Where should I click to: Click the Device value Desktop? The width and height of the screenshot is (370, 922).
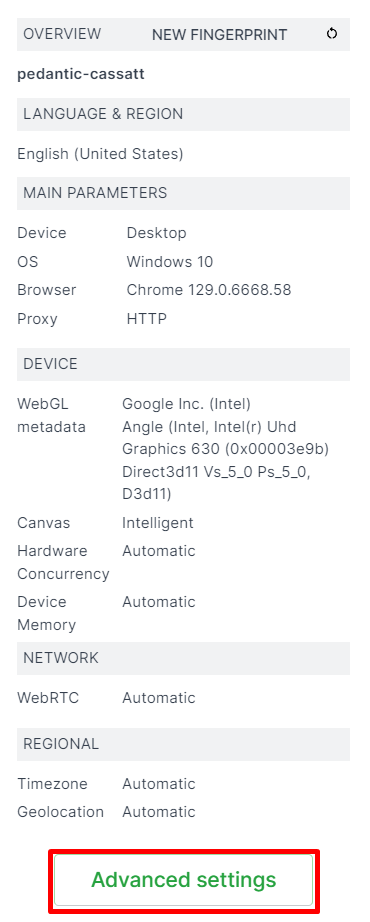[x=156, y=233]
